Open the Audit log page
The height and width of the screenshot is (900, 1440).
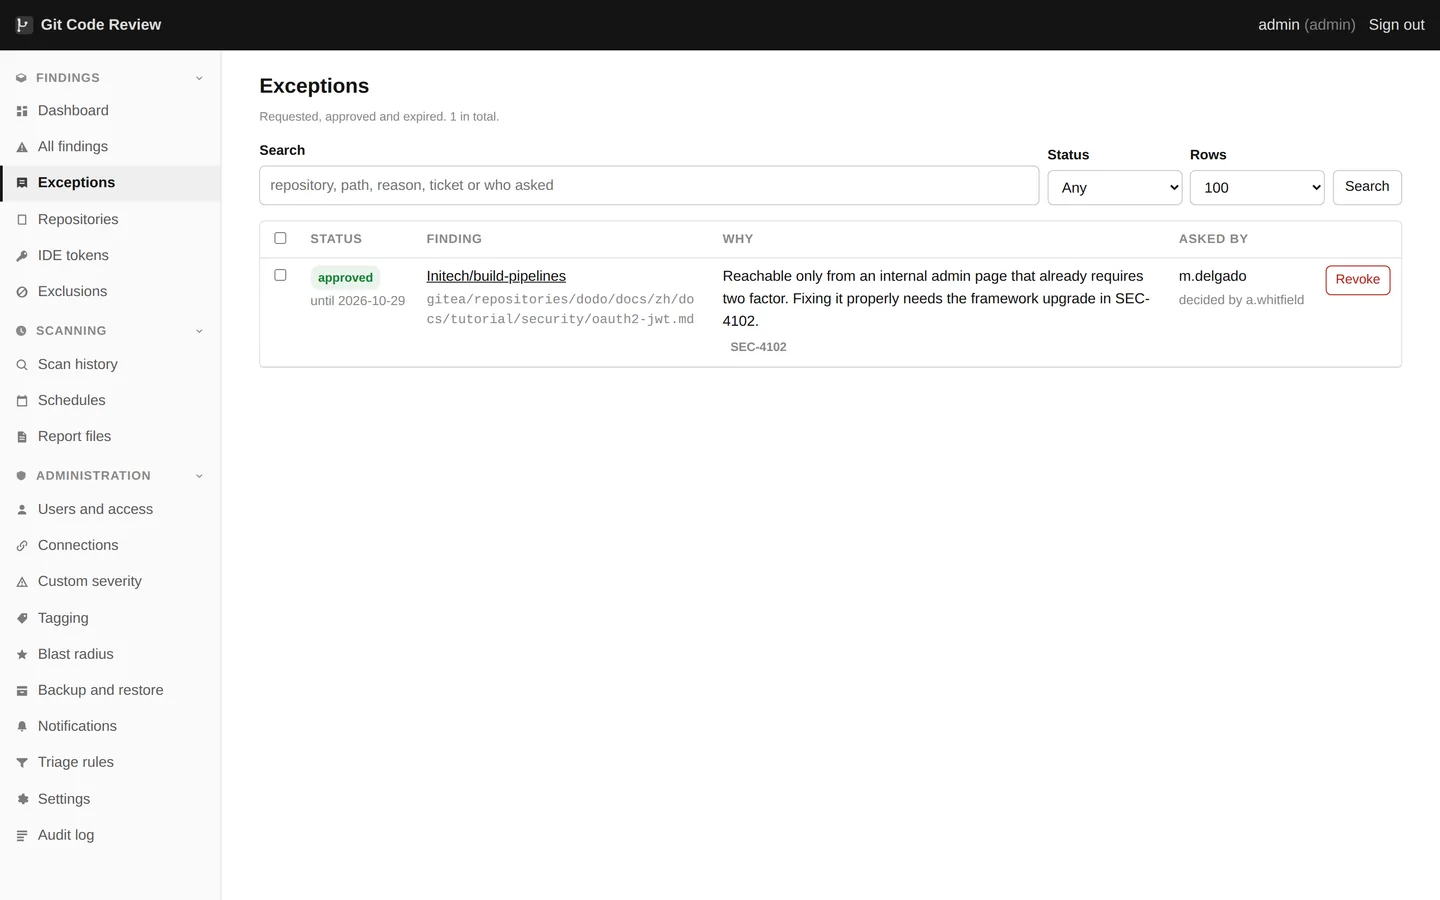point(110,835)
